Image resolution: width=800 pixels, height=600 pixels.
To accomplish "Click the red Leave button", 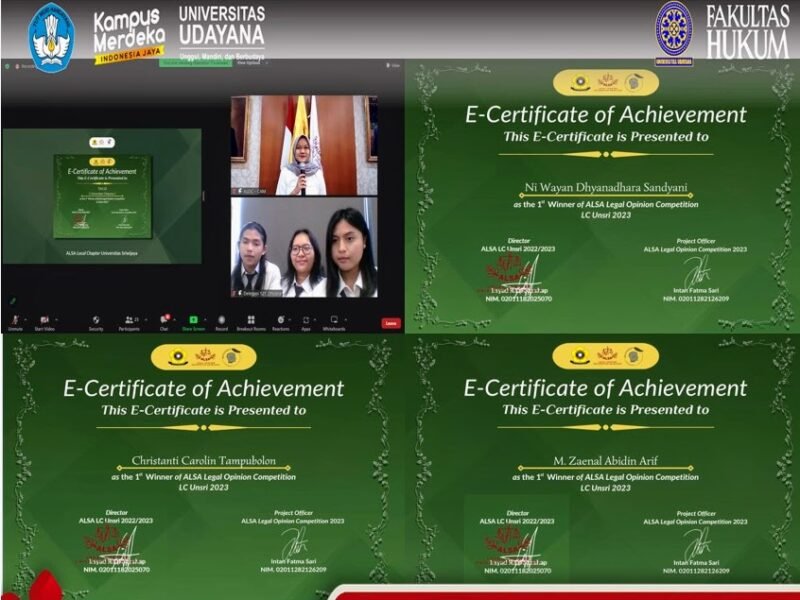I will [391, 323].
